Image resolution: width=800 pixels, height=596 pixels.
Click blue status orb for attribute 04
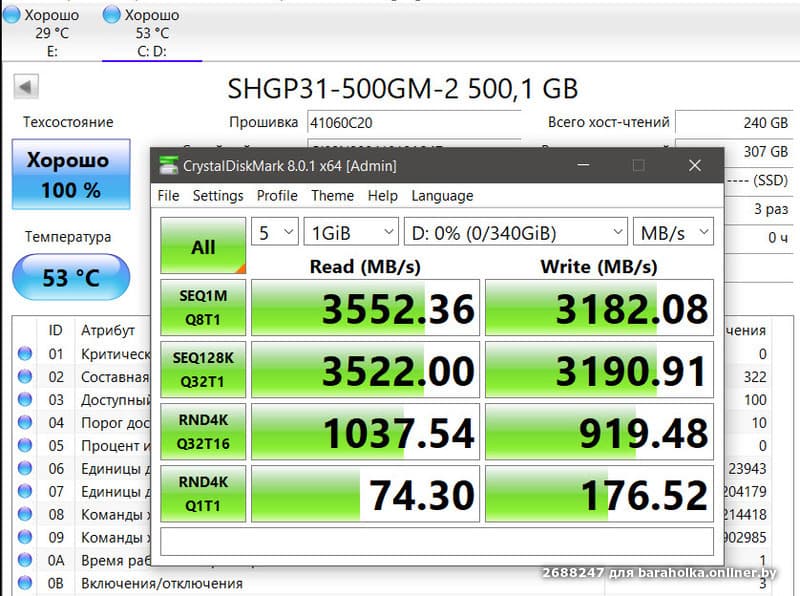tap(24, 422)
